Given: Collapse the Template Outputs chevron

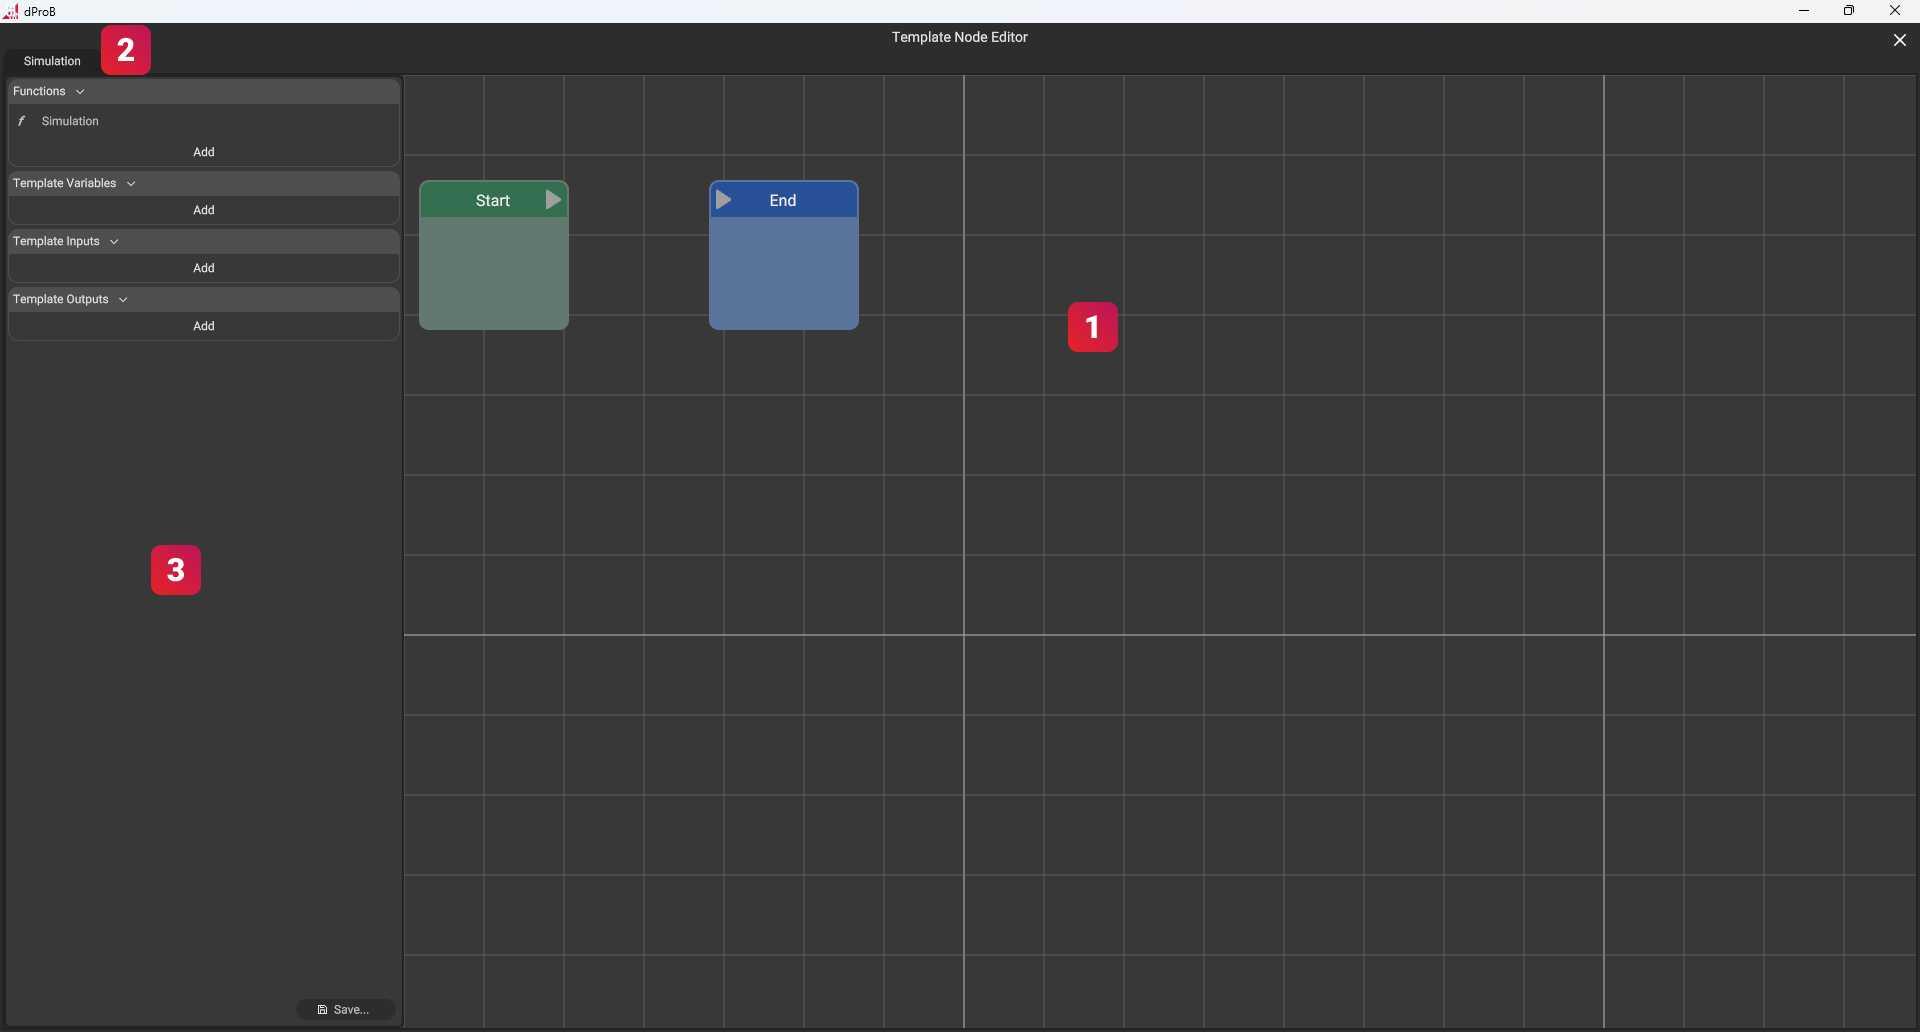Looking at the screenshot, I should (x=123, y=300).
